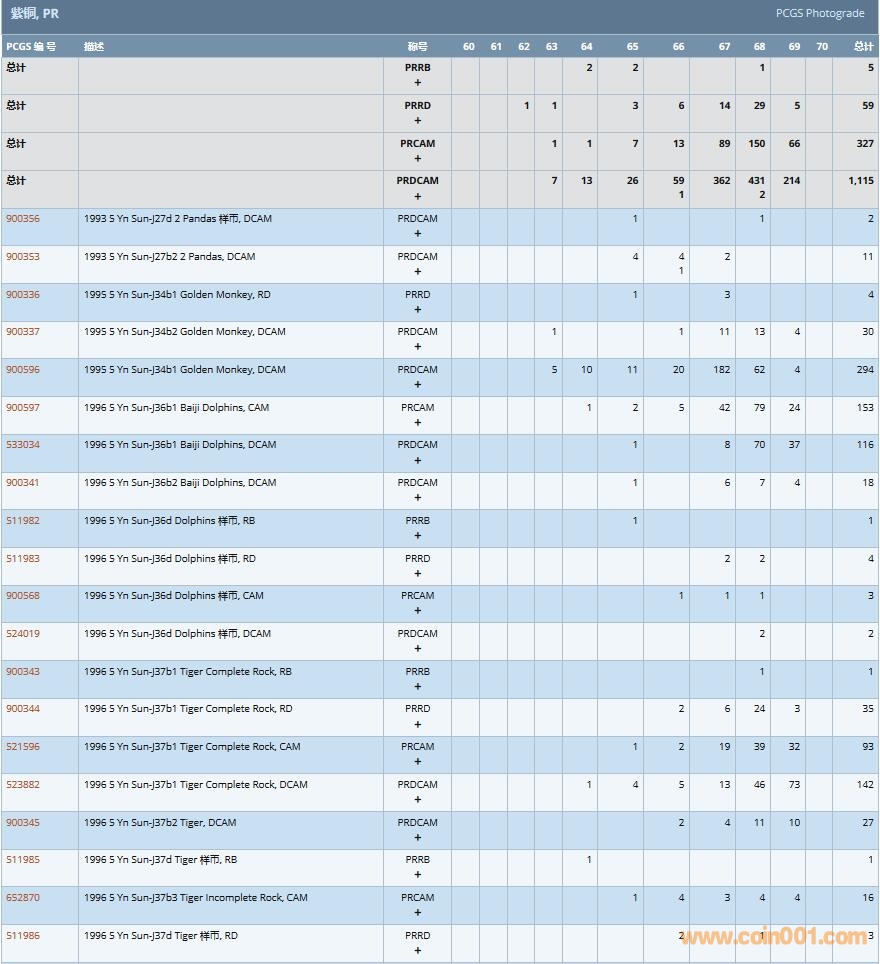The image size is (880, 964).
Task: Open PCGS number 533034 Baiji Dolphins
Action: [x=23, y=445]
